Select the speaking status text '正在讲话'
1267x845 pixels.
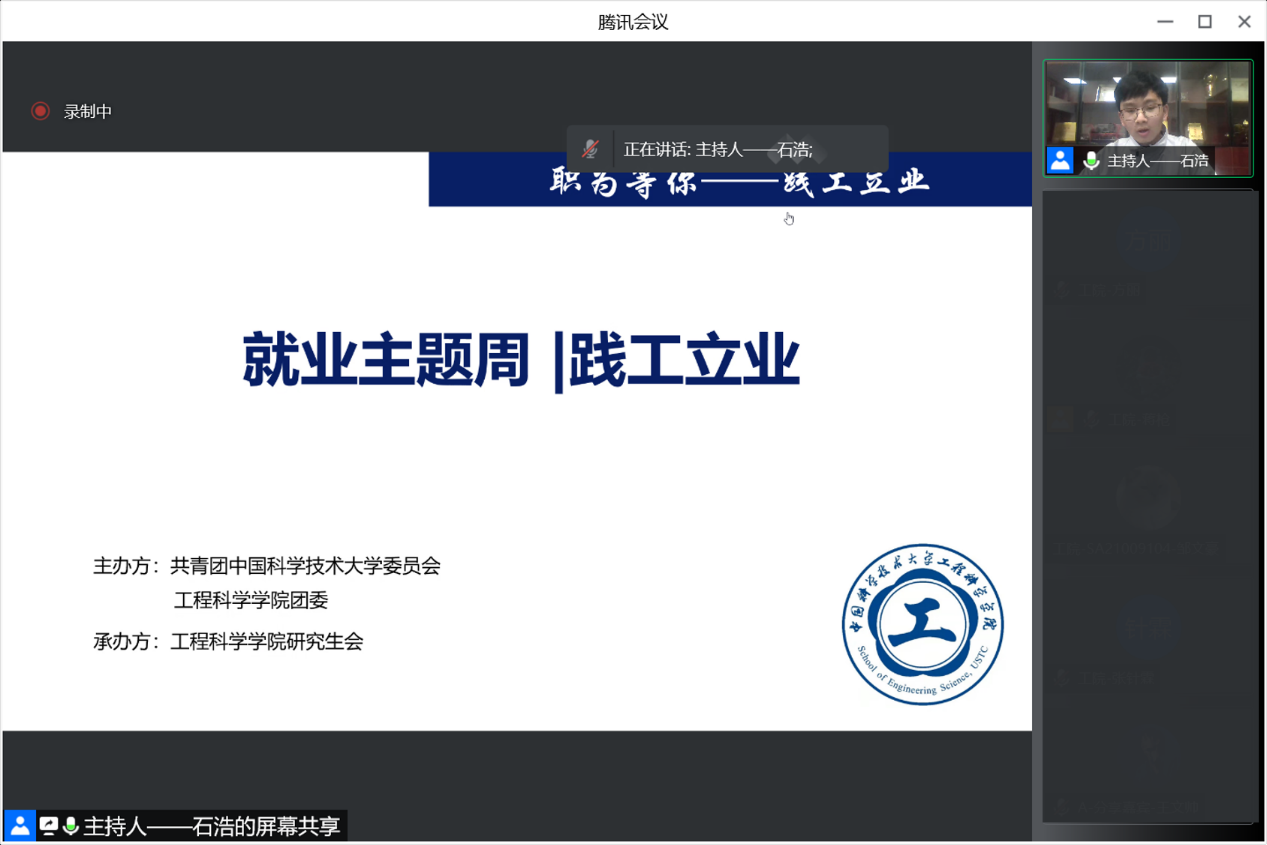[654, 150]
